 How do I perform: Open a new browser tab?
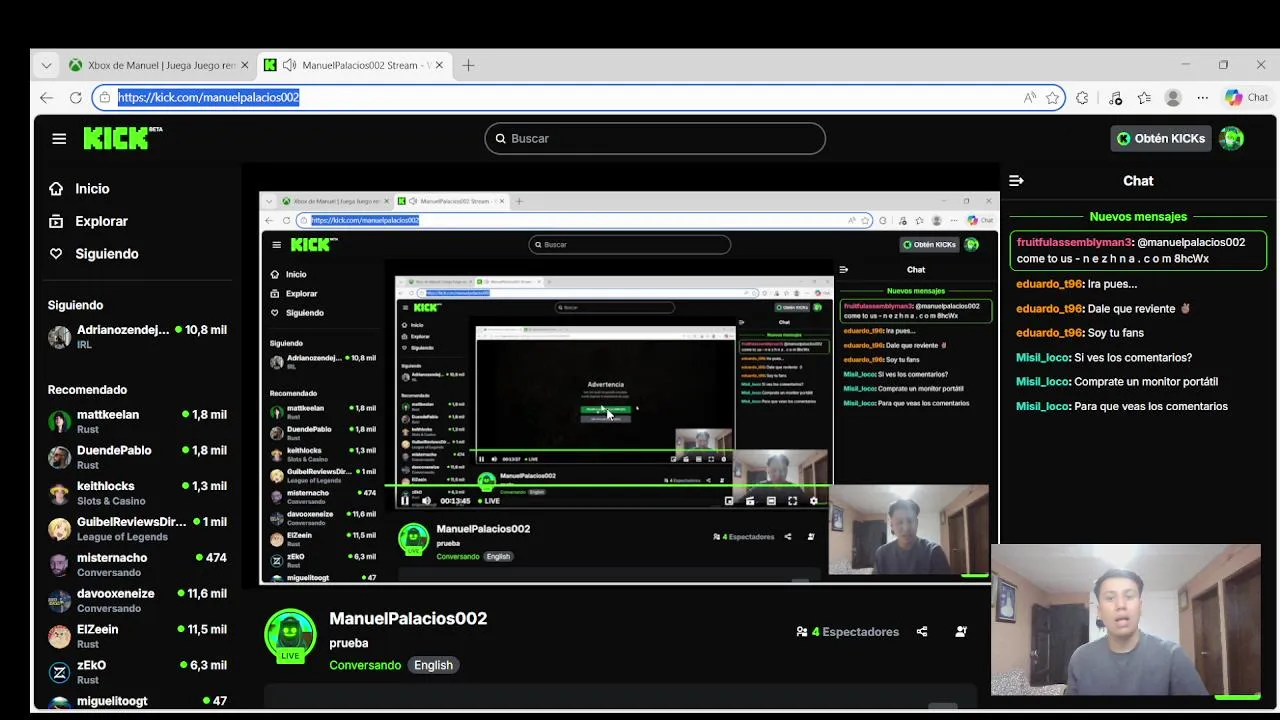(x=468, y=65)
